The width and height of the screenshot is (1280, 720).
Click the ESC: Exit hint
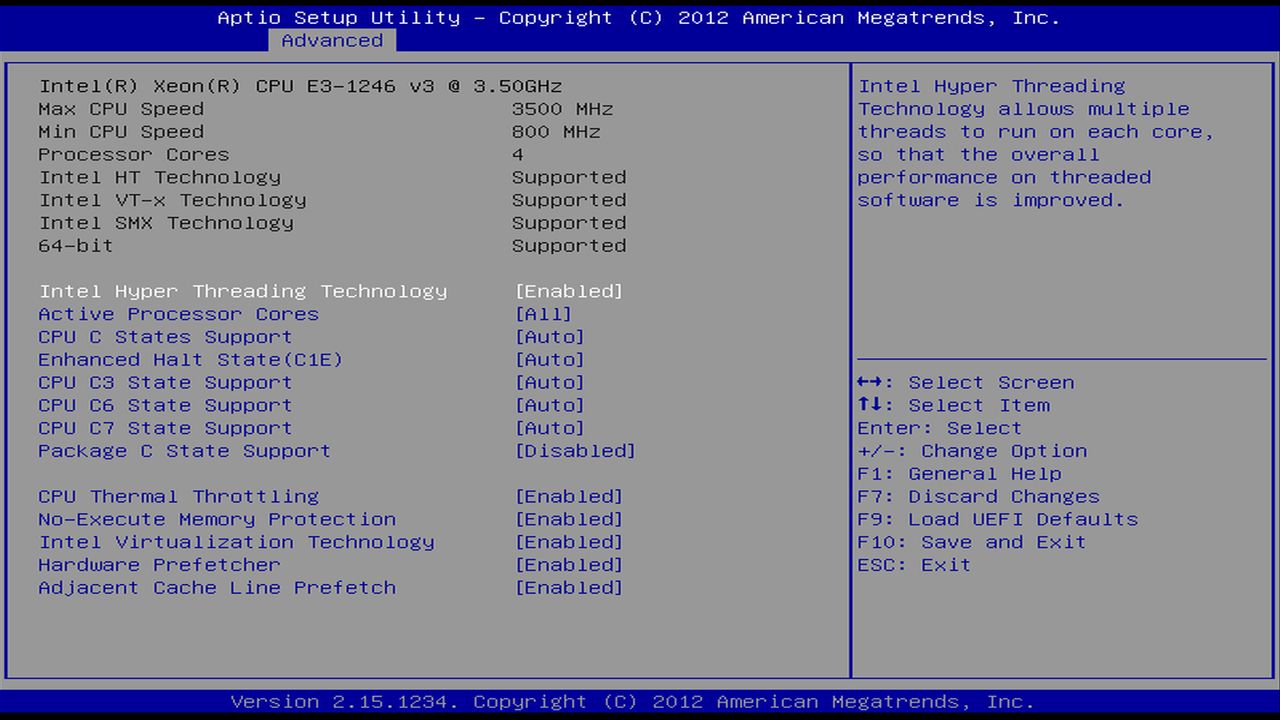915,565
